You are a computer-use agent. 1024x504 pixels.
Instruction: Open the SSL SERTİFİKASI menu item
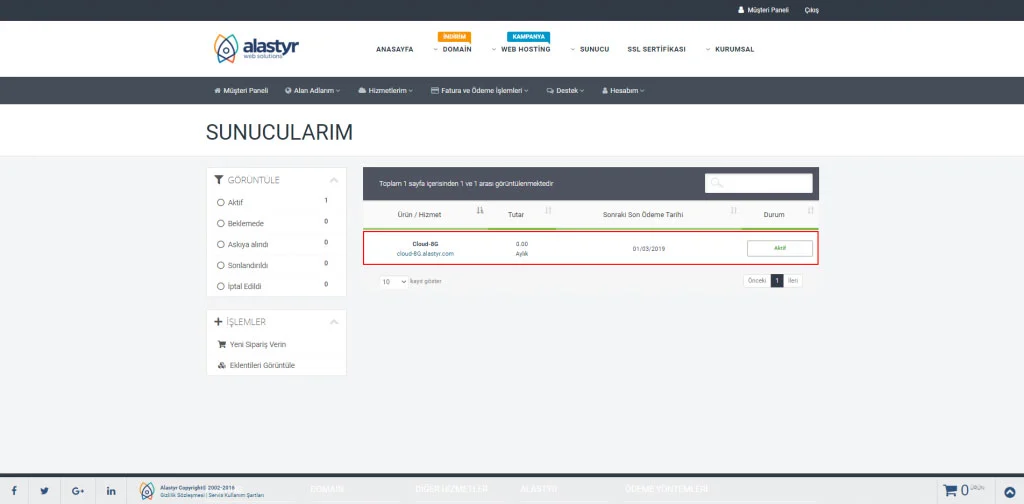click(x=656, y=49)
